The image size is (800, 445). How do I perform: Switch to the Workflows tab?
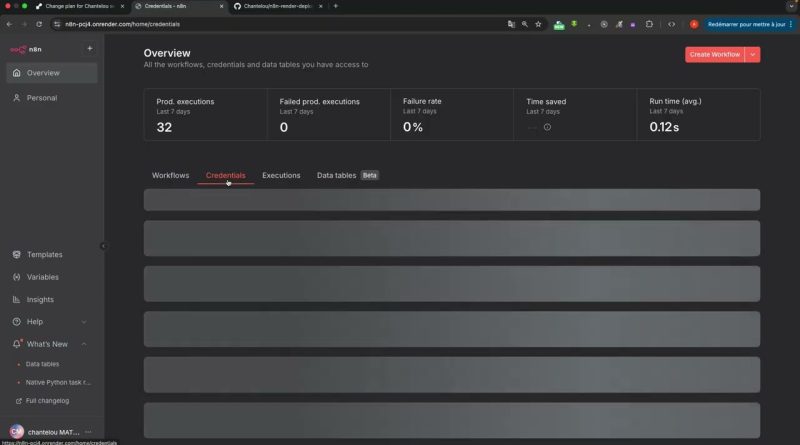[x=170, y=175]
